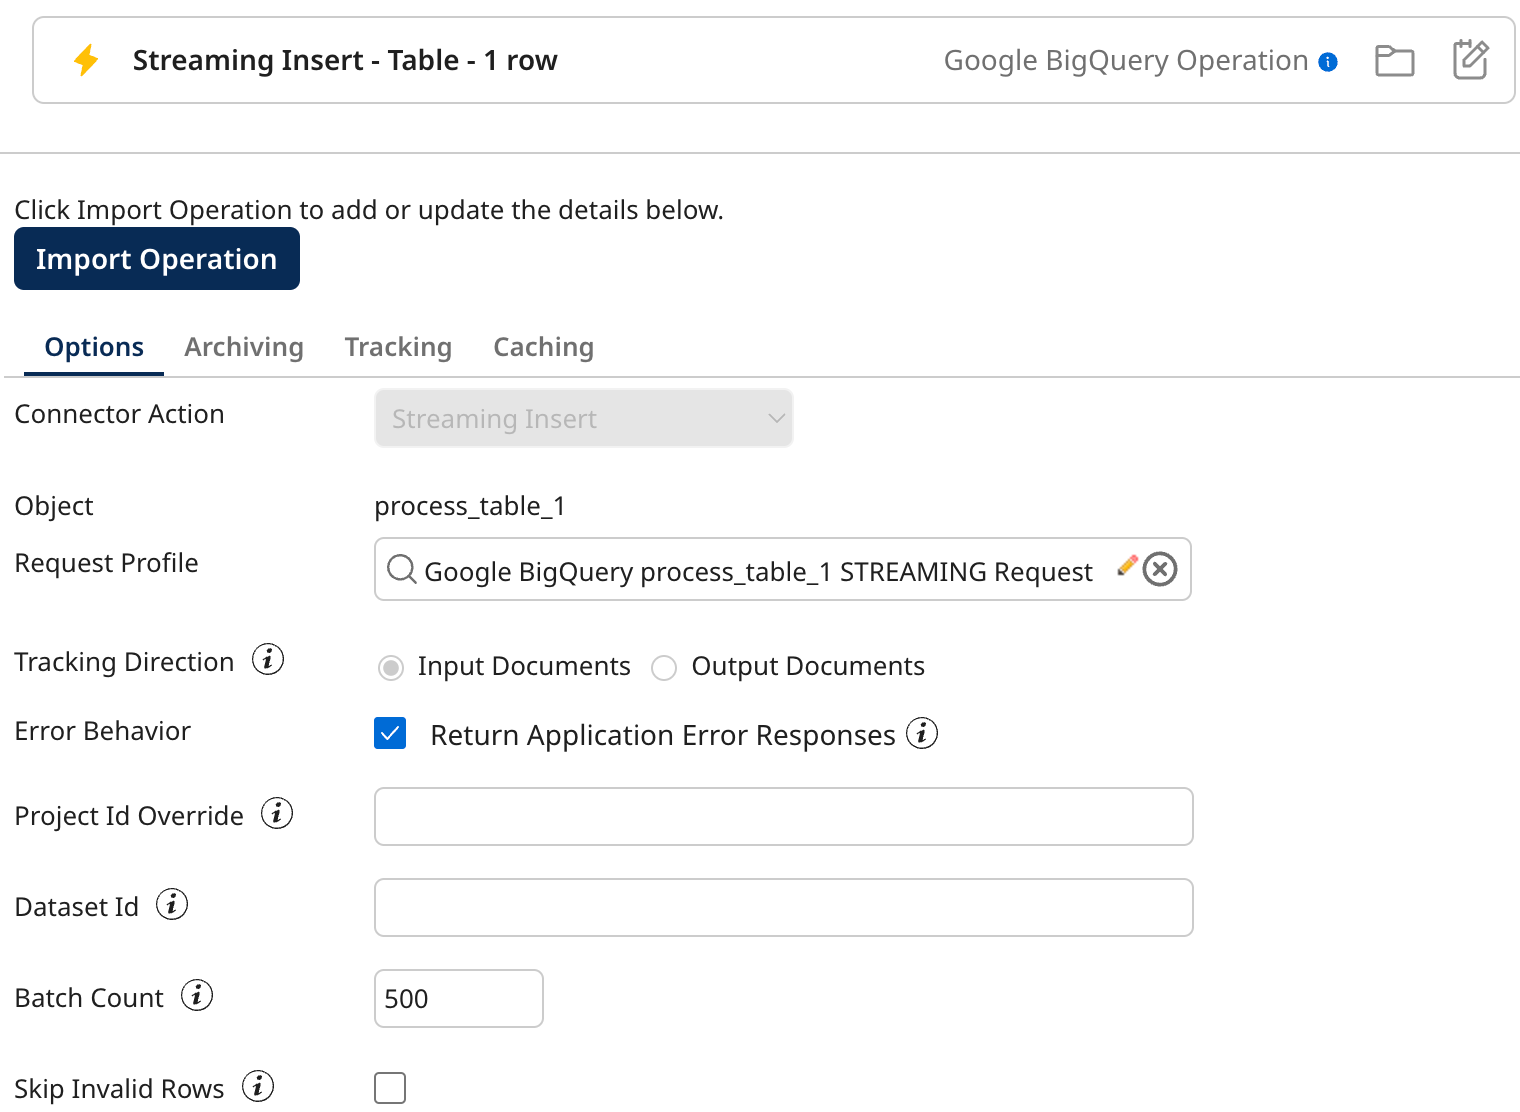
Task: Click the Request Profile search magnifier icon
Action: [x=401, y=570]
